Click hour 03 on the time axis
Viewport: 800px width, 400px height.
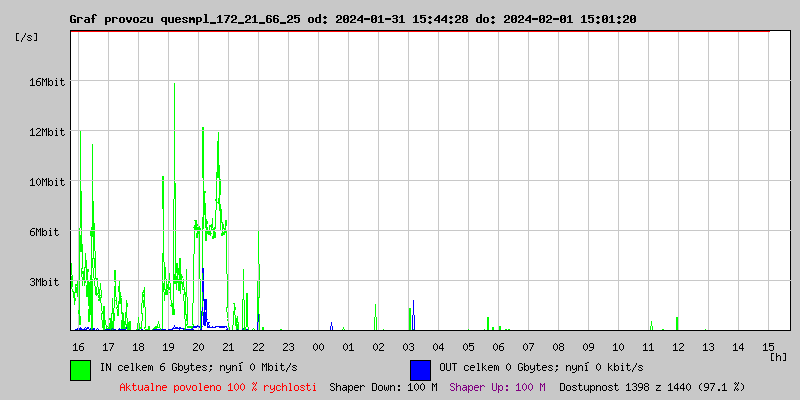(408, 346)
